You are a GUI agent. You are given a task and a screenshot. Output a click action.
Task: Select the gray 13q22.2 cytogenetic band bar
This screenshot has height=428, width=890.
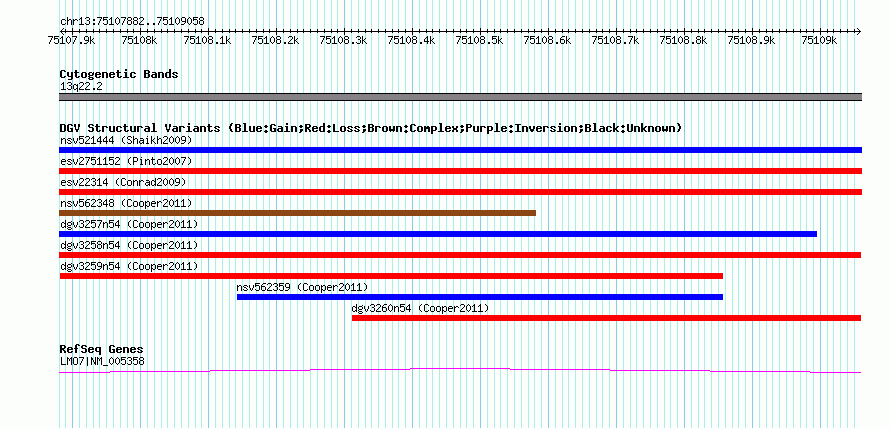[x=460, y=97]
